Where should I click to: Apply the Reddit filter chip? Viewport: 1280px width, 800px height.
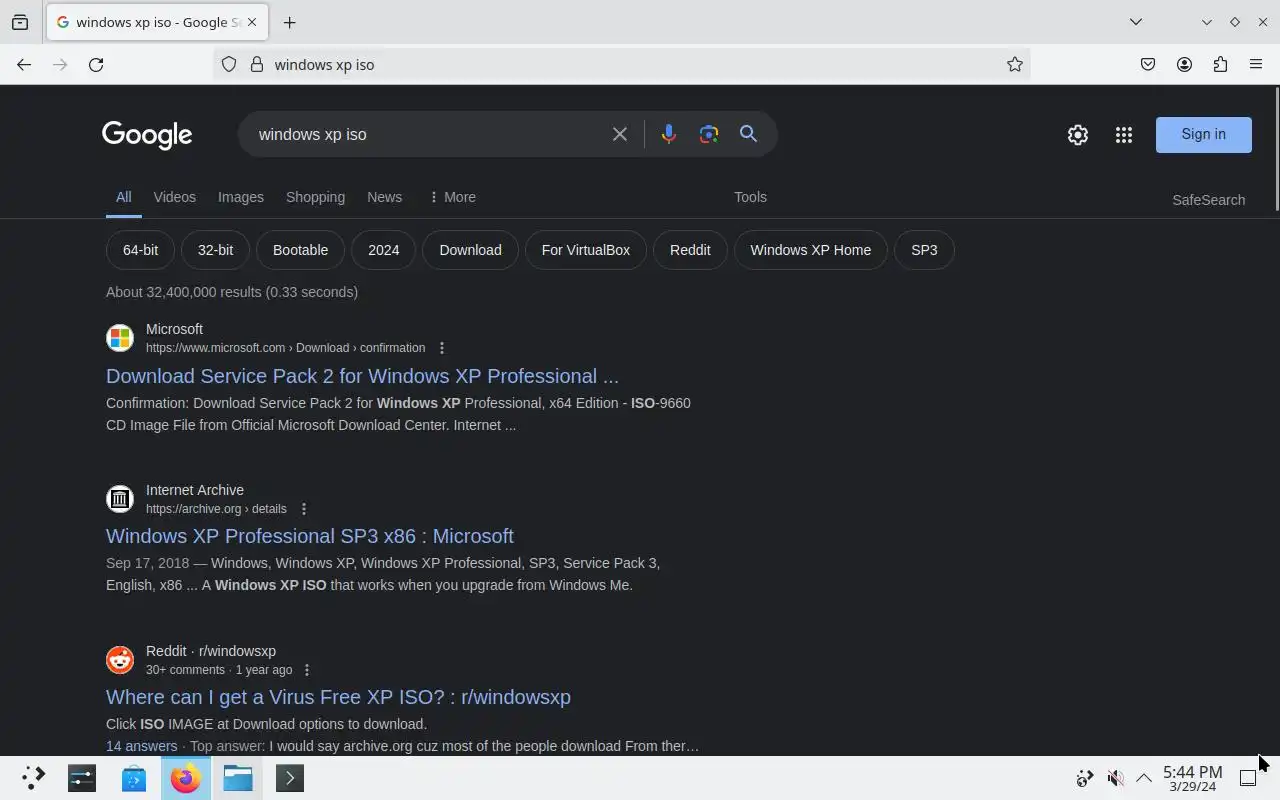tap(690, 250)
